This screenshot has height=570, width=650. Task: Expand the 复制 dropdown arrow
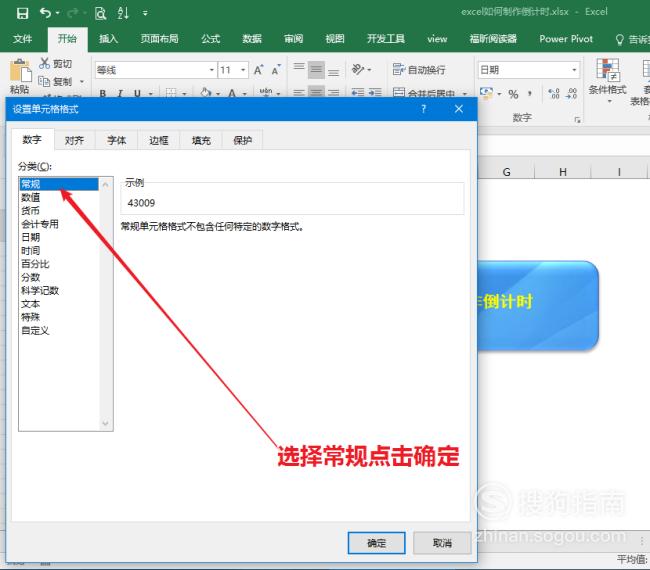(82, 81)
